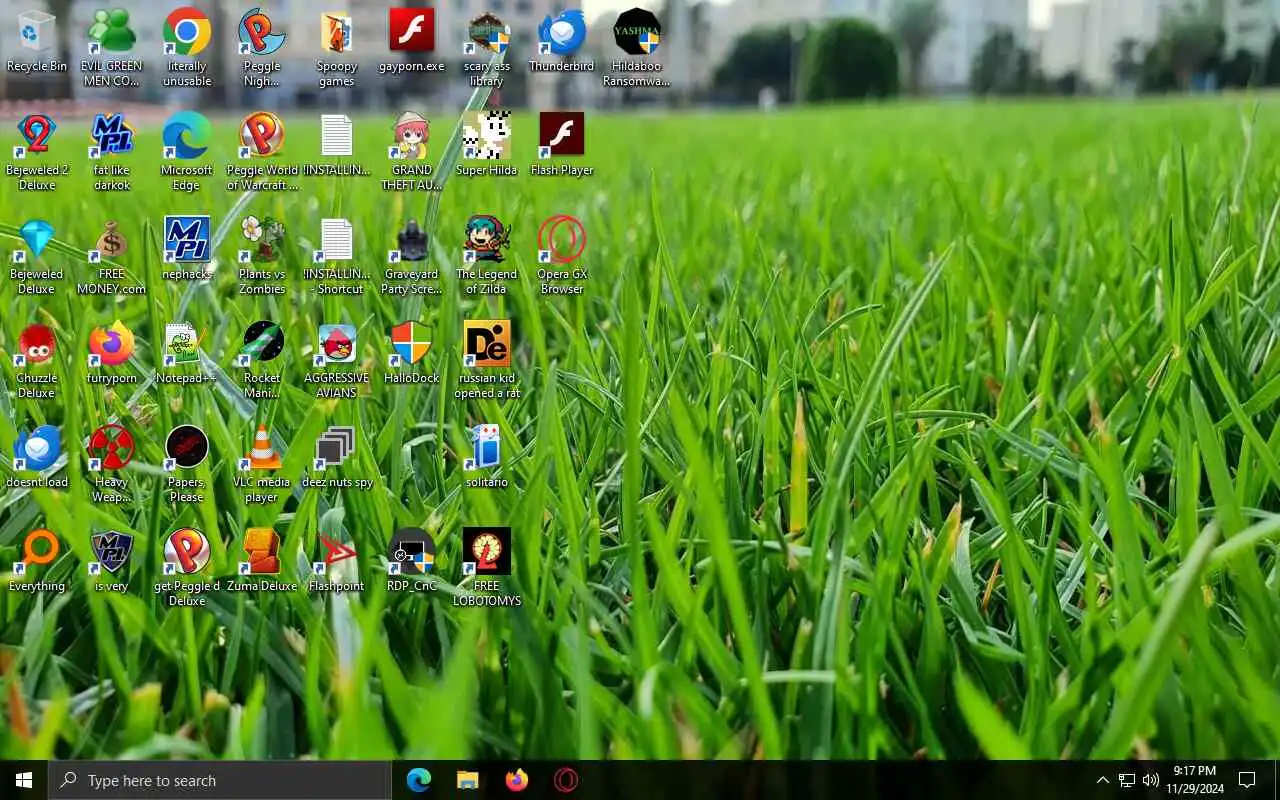Click the Type here to search box
This screenshot has width=1280, height=800.
point(220,780)
